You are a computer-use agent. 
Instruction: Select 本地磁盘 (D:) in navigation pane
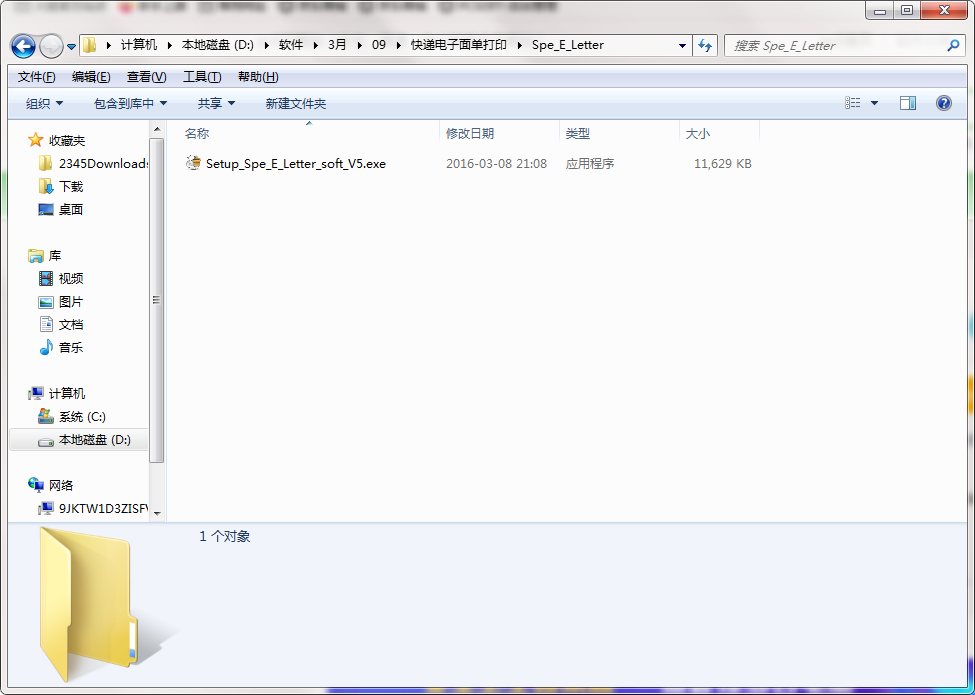coord(94,440)
